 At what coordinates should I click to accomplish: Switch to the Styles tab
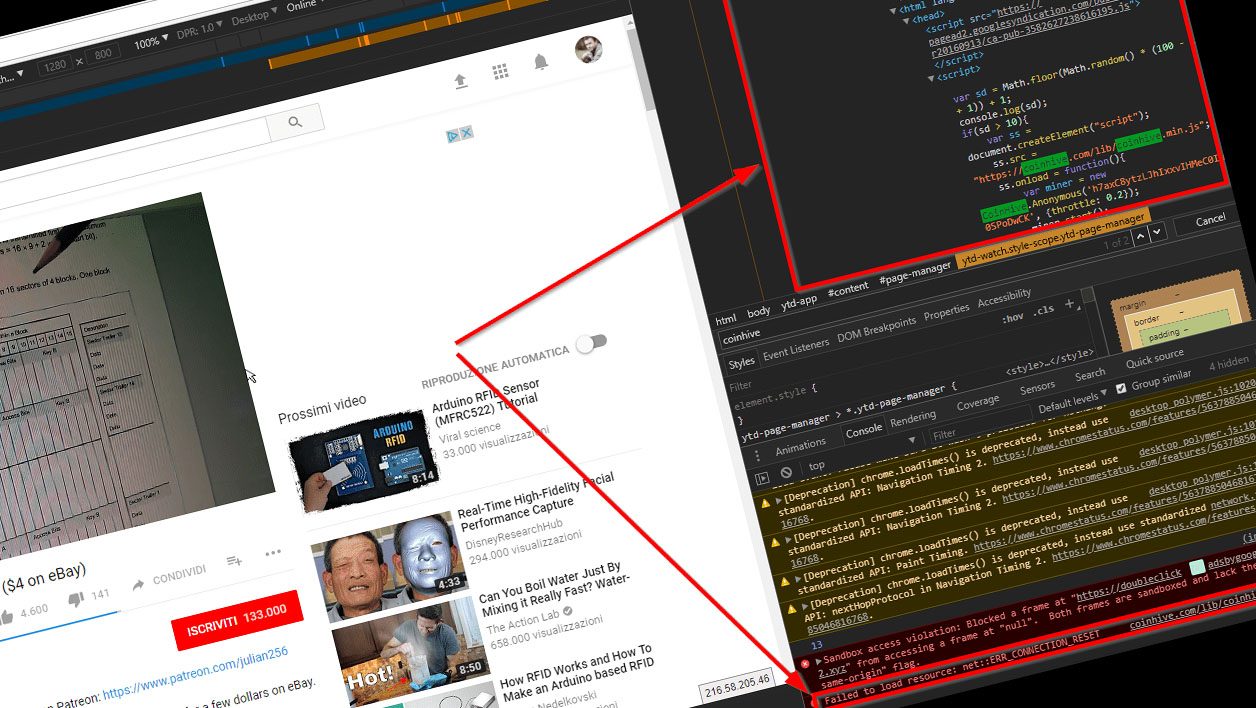pyautogui.click(x=741, y=362)
